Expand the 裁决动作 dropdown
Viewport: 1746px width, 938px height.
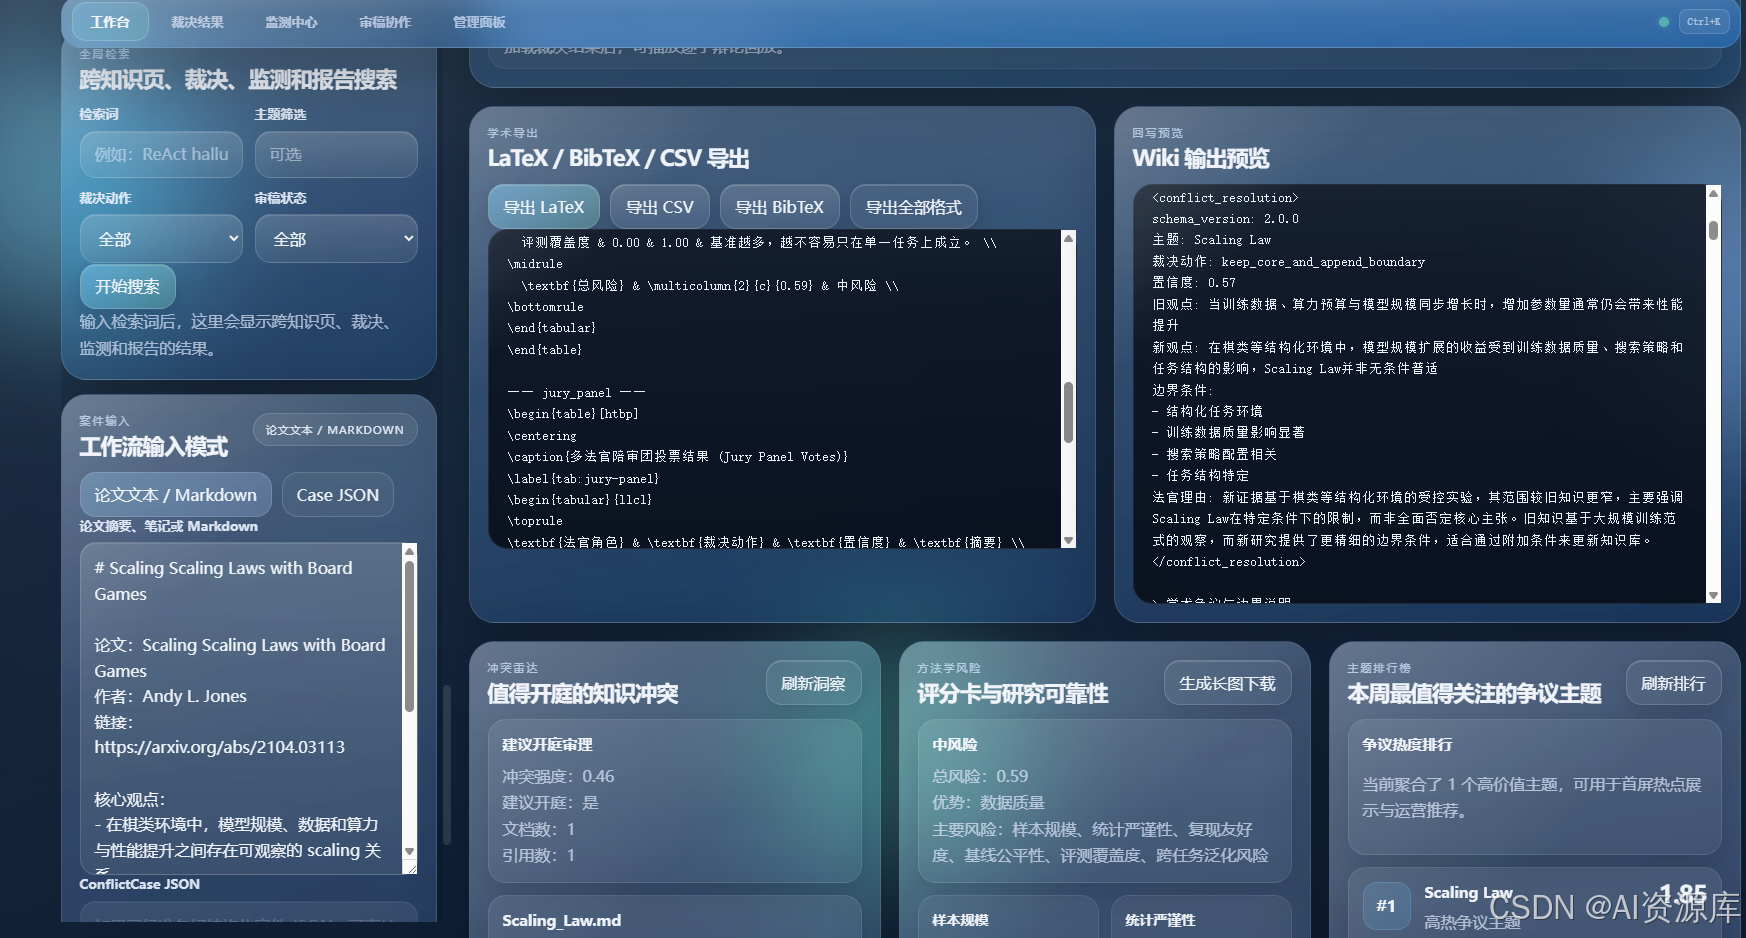pyautogui.click(x=161, y=239)
